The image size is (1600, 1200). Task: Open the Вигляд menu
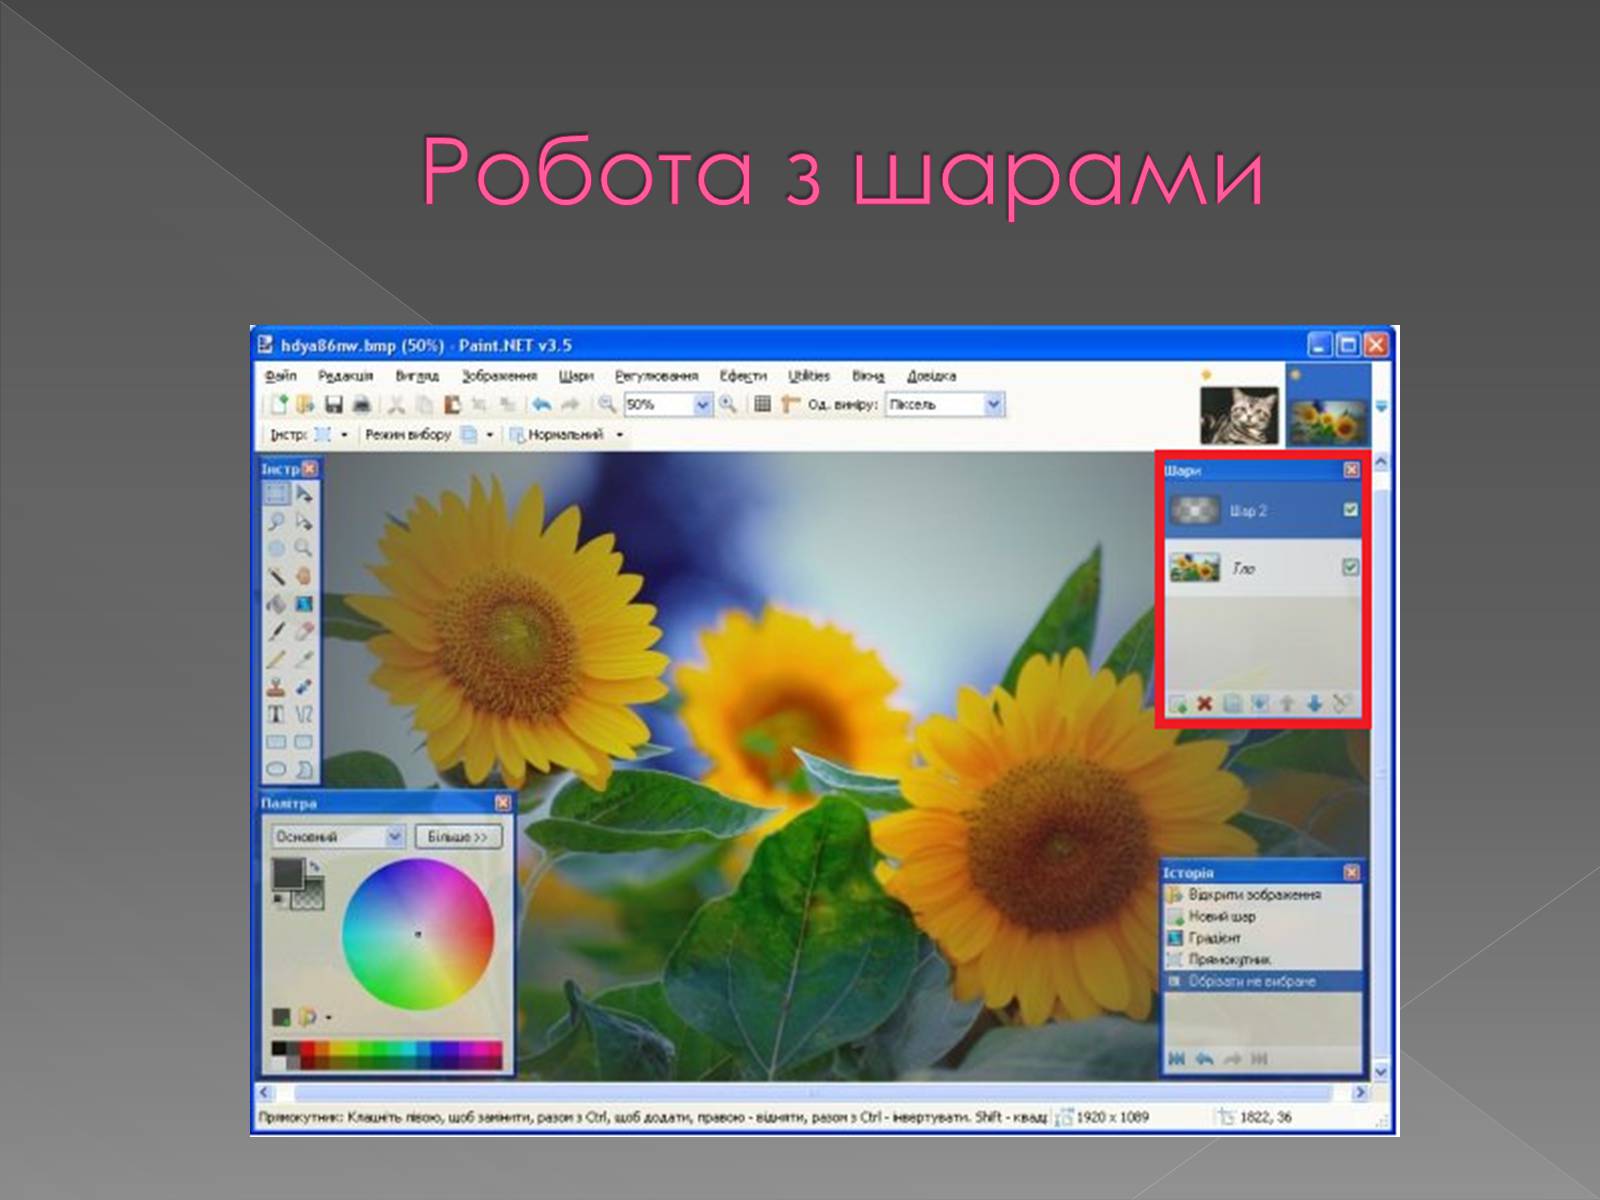click(x=417, y=376)
